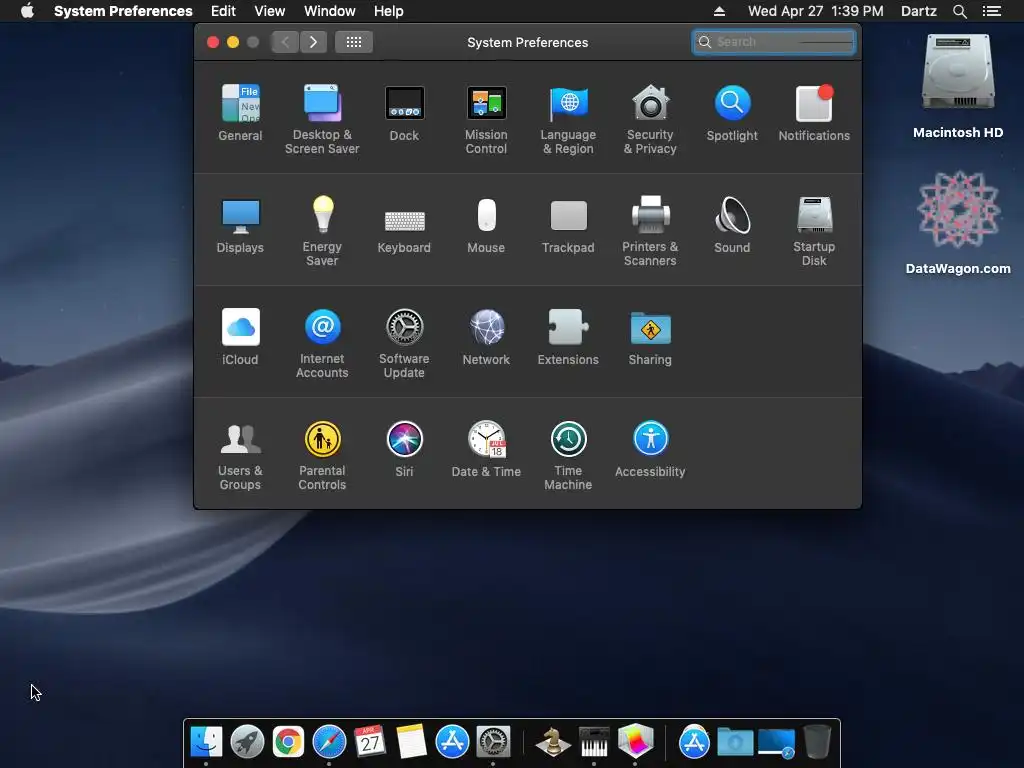Open System Preferences gear in the Dock
The width and height of the screenshot is (1024, 768).
click(493, 742)
